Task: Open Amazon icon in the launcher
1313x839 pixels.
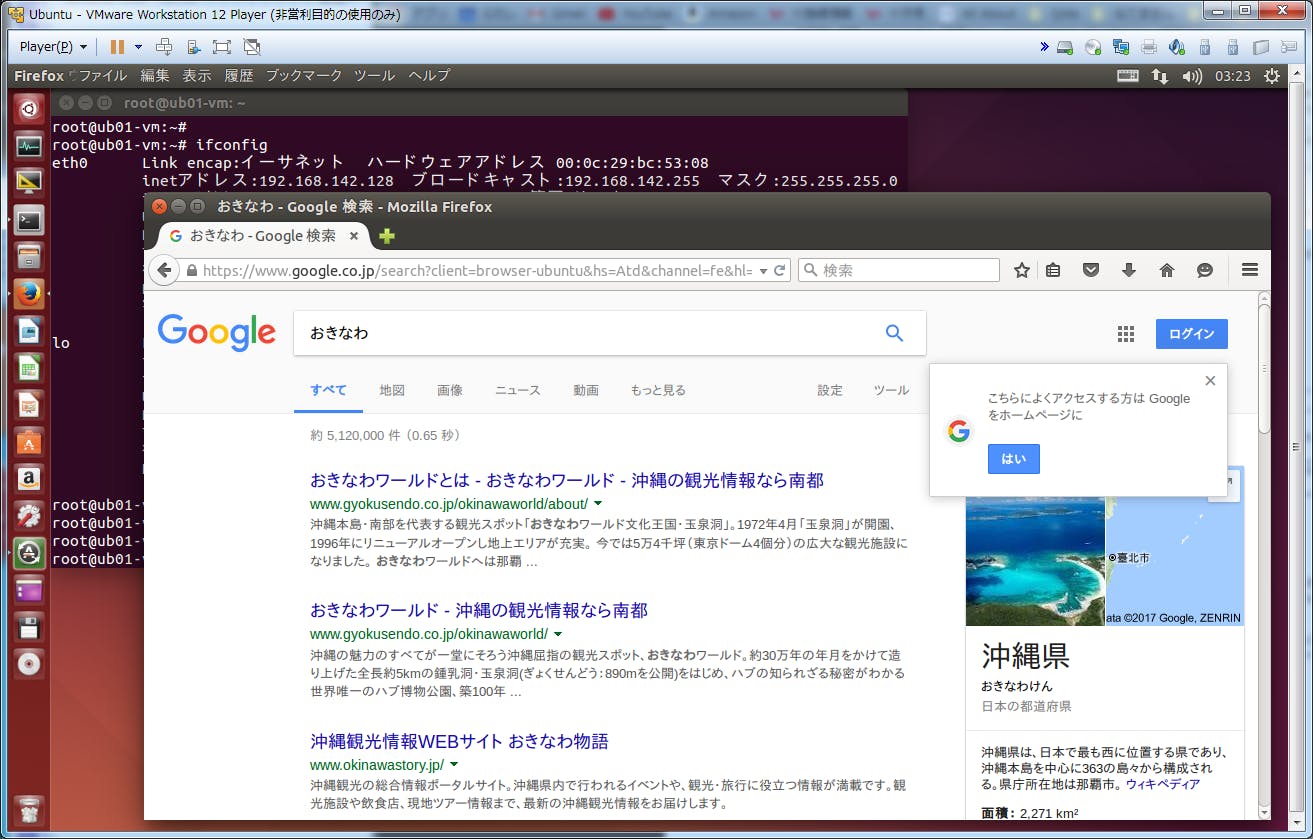Action: [x=29, y=479]
